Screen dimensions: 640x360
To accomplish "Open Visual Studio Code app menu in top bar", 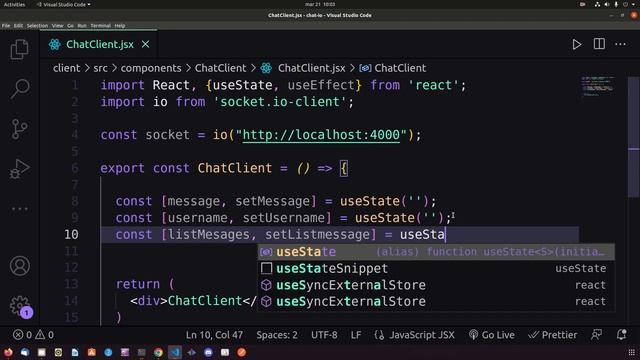I will tap(63, 4).
